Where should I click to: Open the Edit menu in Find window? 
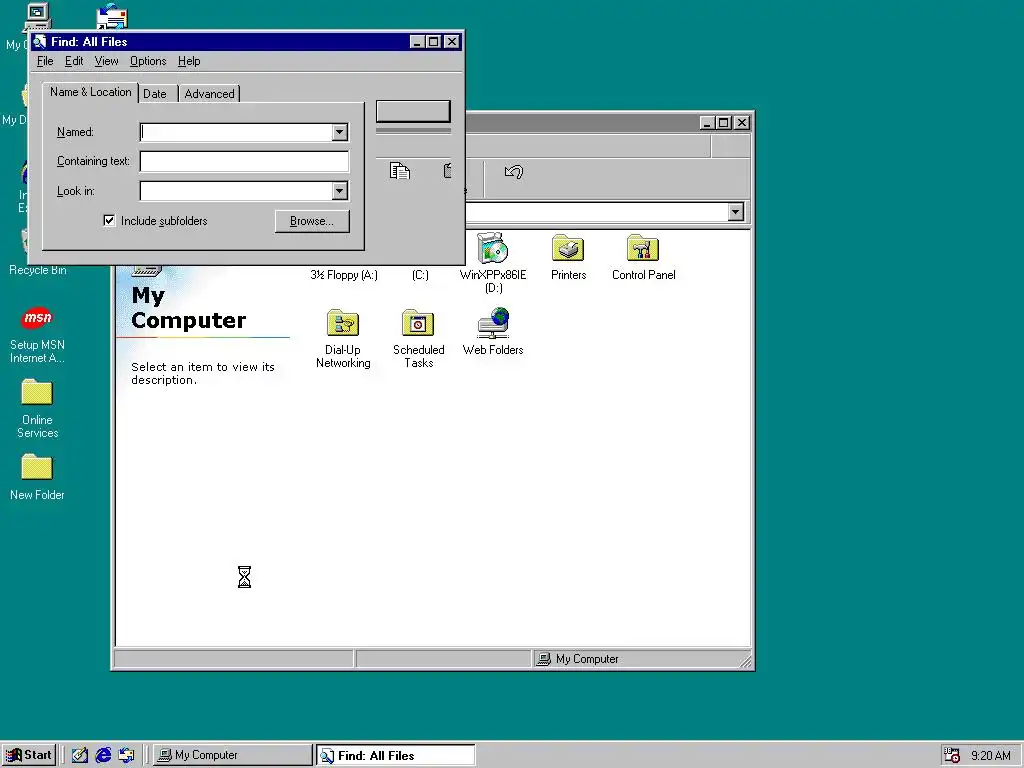74,61
